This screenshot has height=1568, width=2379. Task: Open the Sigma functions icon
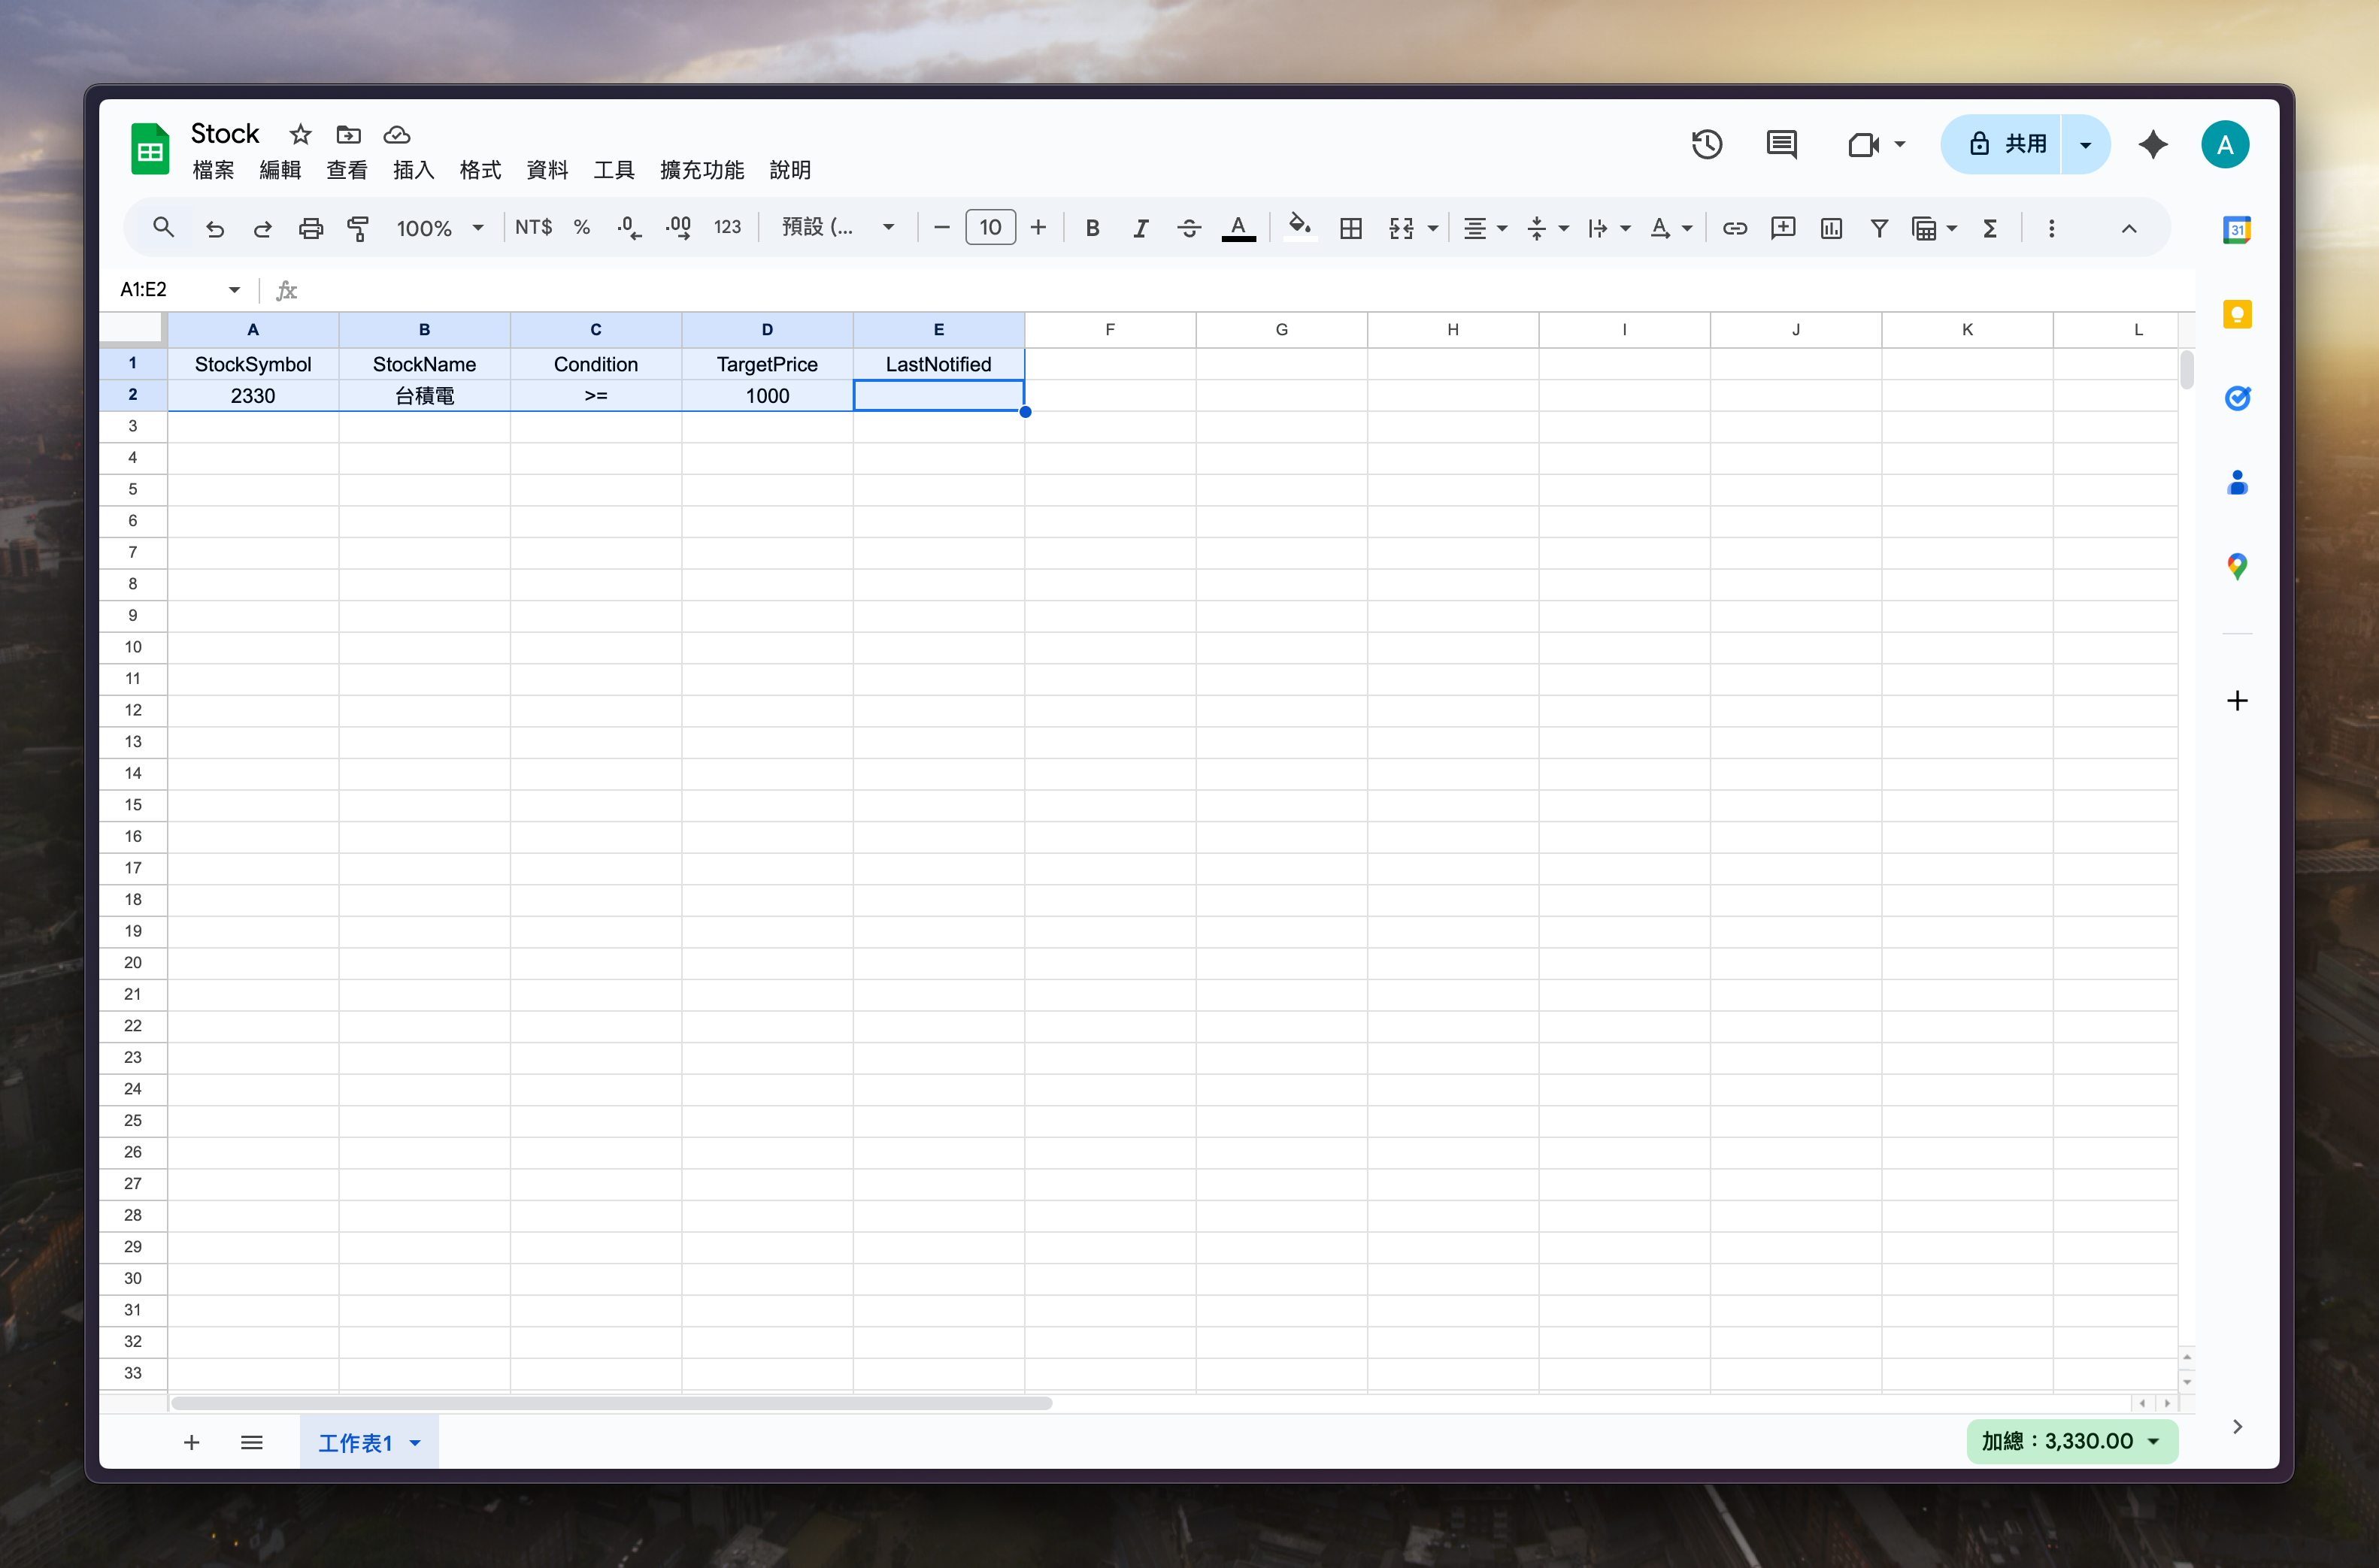pos(1990,228)
